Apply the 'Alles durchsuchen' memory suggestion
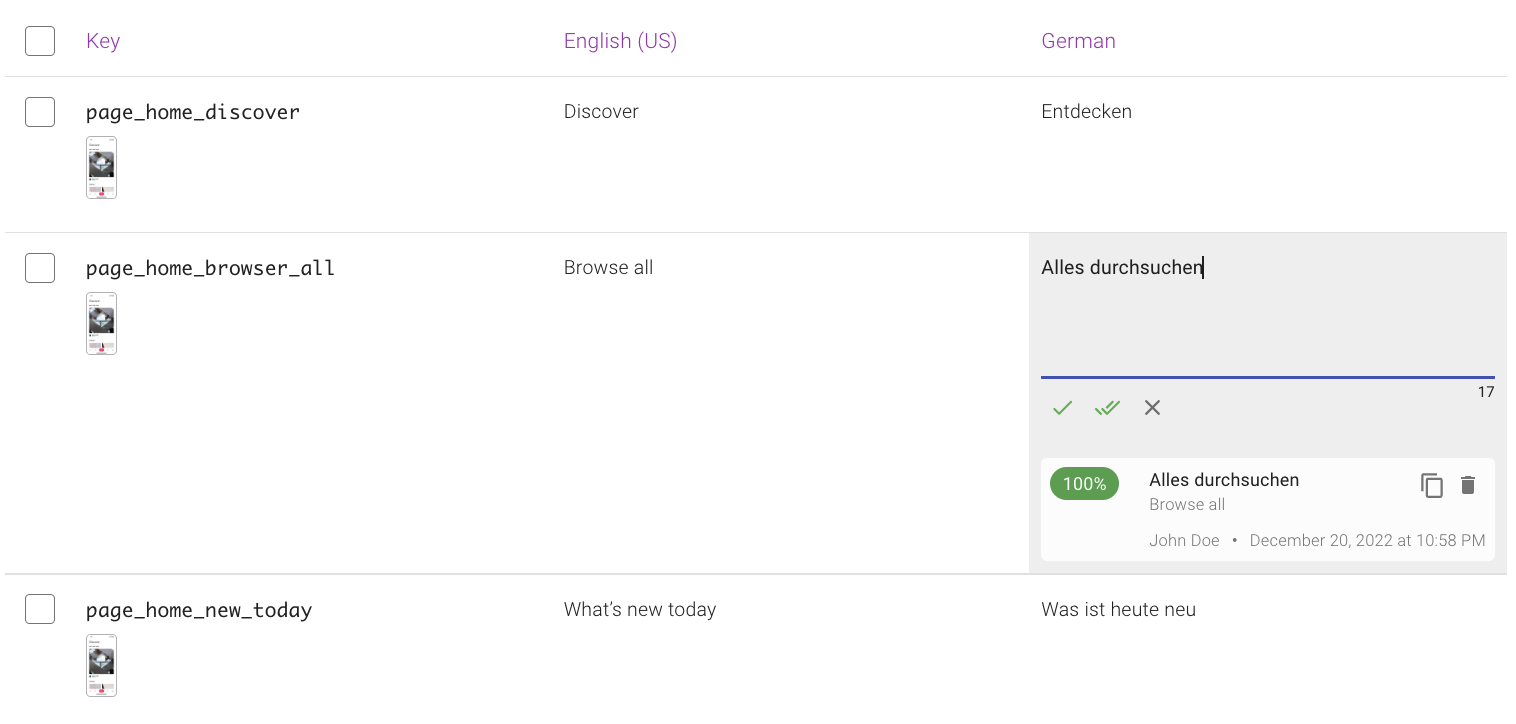 [x=1224, y=480]
